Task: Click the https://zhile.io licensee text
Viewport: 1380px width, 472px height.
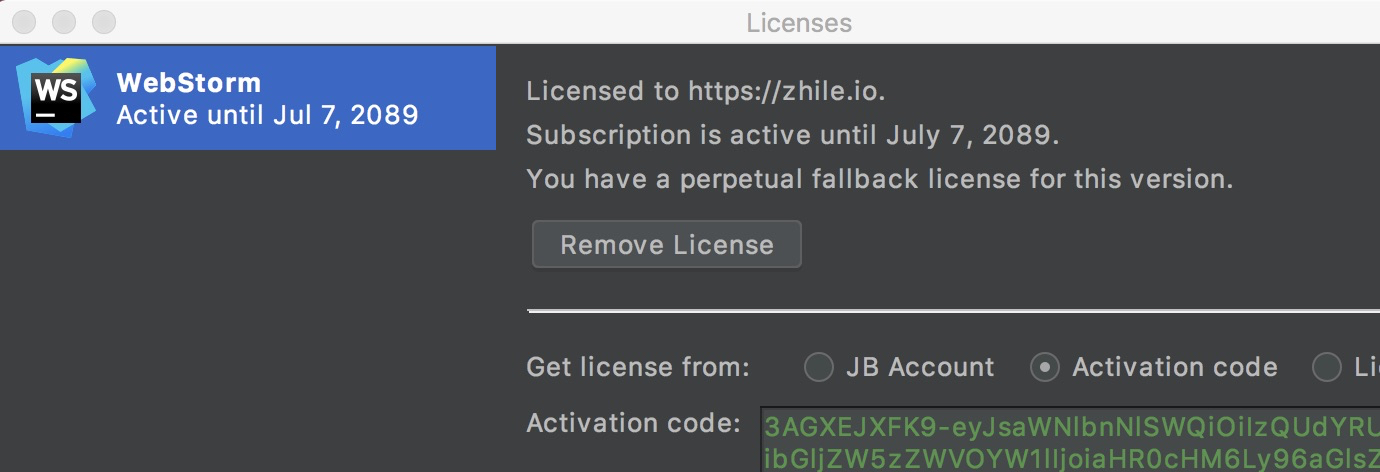Action: click(784, 91)
